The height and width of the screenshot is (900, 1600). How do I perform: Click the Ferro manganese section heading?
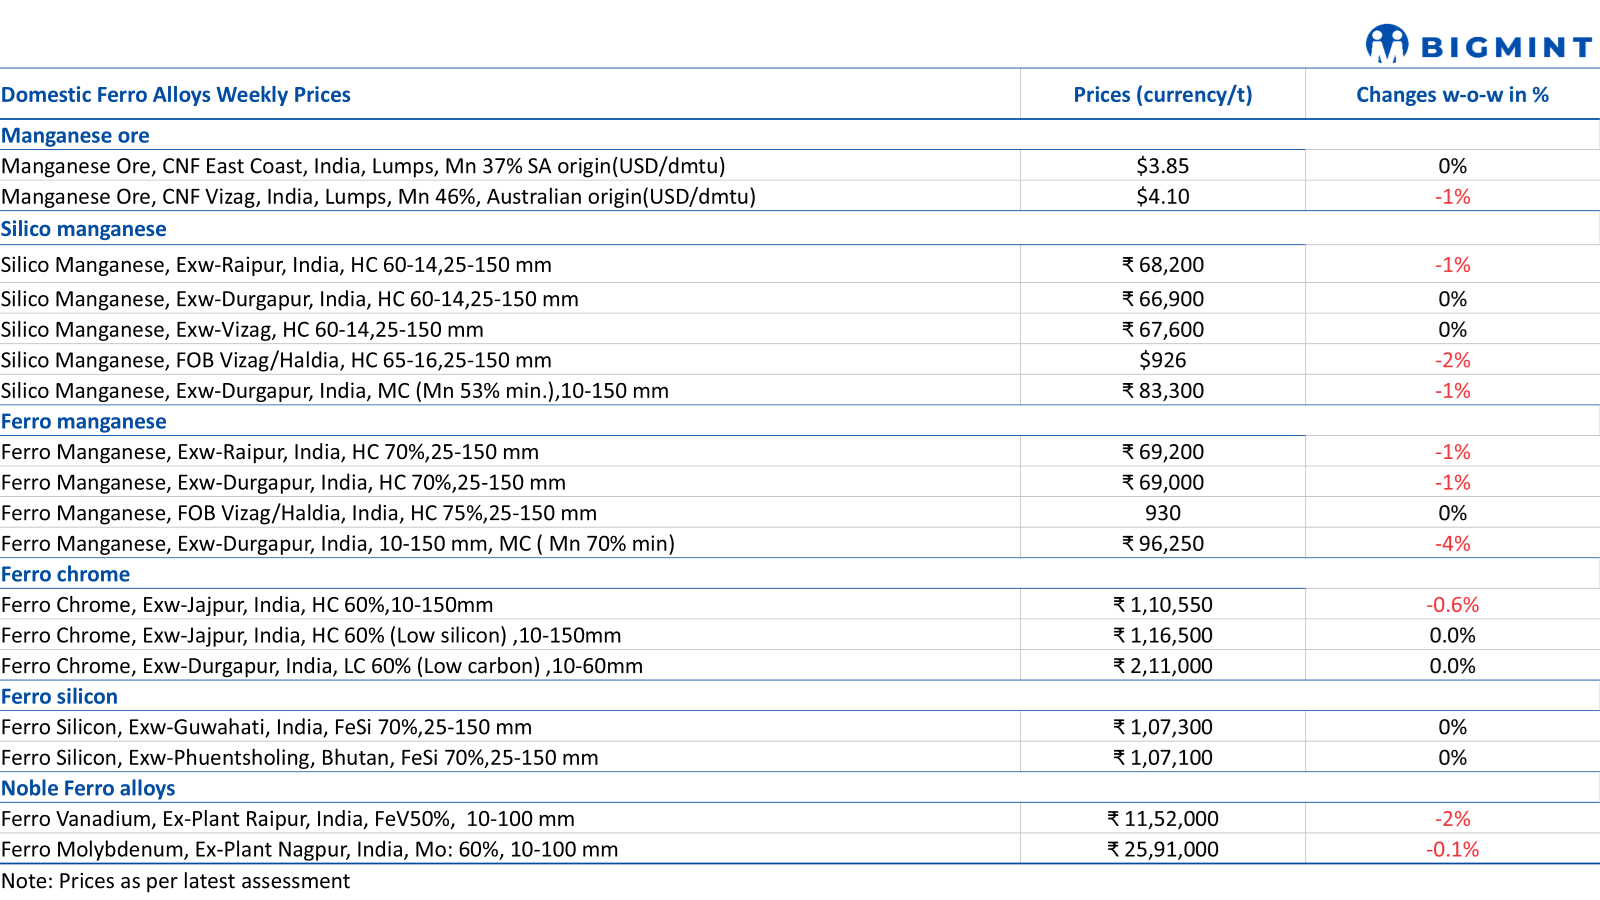[84, 422]
